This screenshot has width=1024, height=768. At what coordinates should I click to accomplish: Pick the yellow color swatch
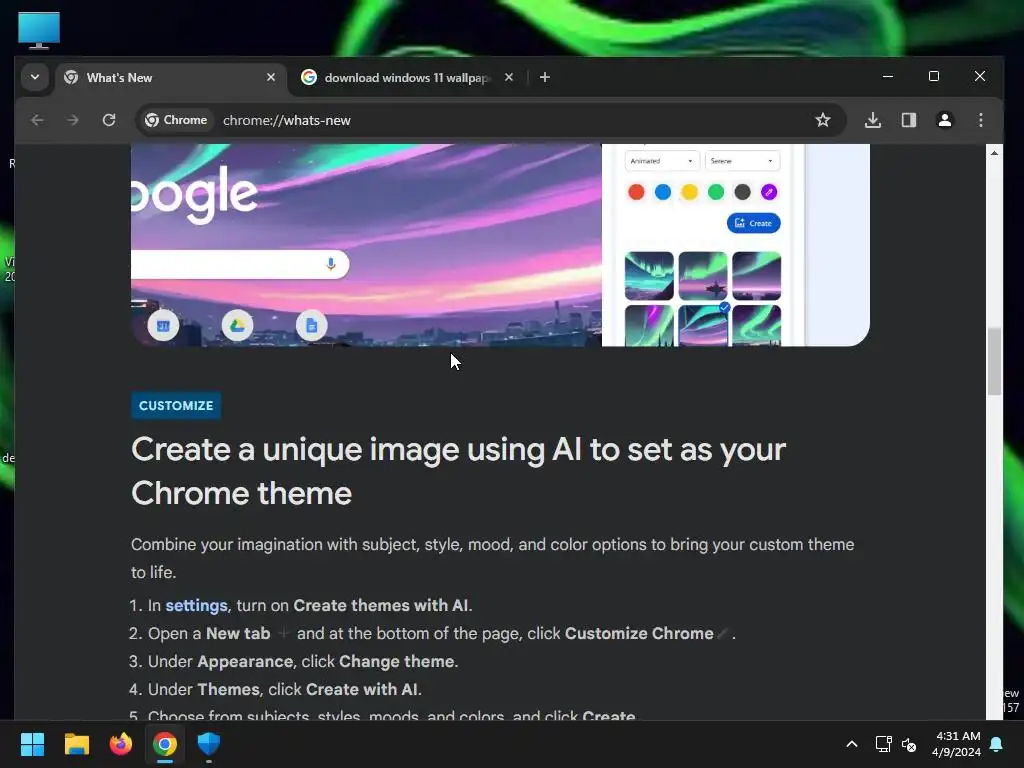point(689,192)
